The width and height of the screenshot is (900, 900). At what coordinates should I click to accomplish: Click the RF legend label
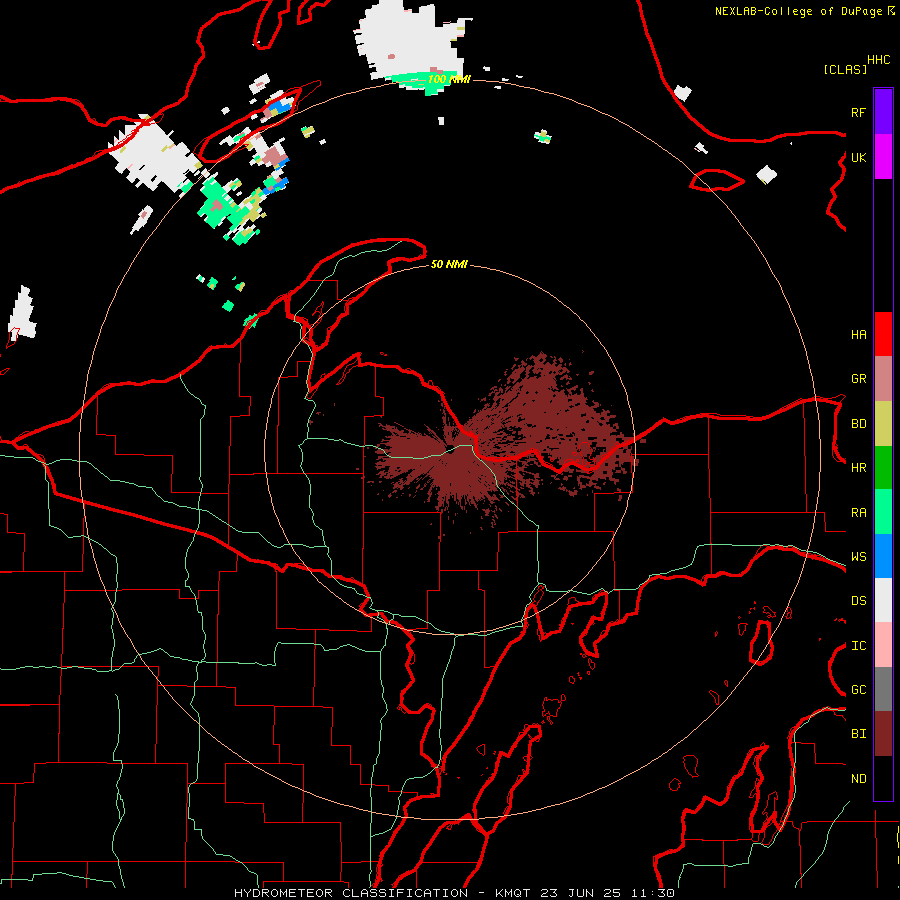tap(858, 112)
